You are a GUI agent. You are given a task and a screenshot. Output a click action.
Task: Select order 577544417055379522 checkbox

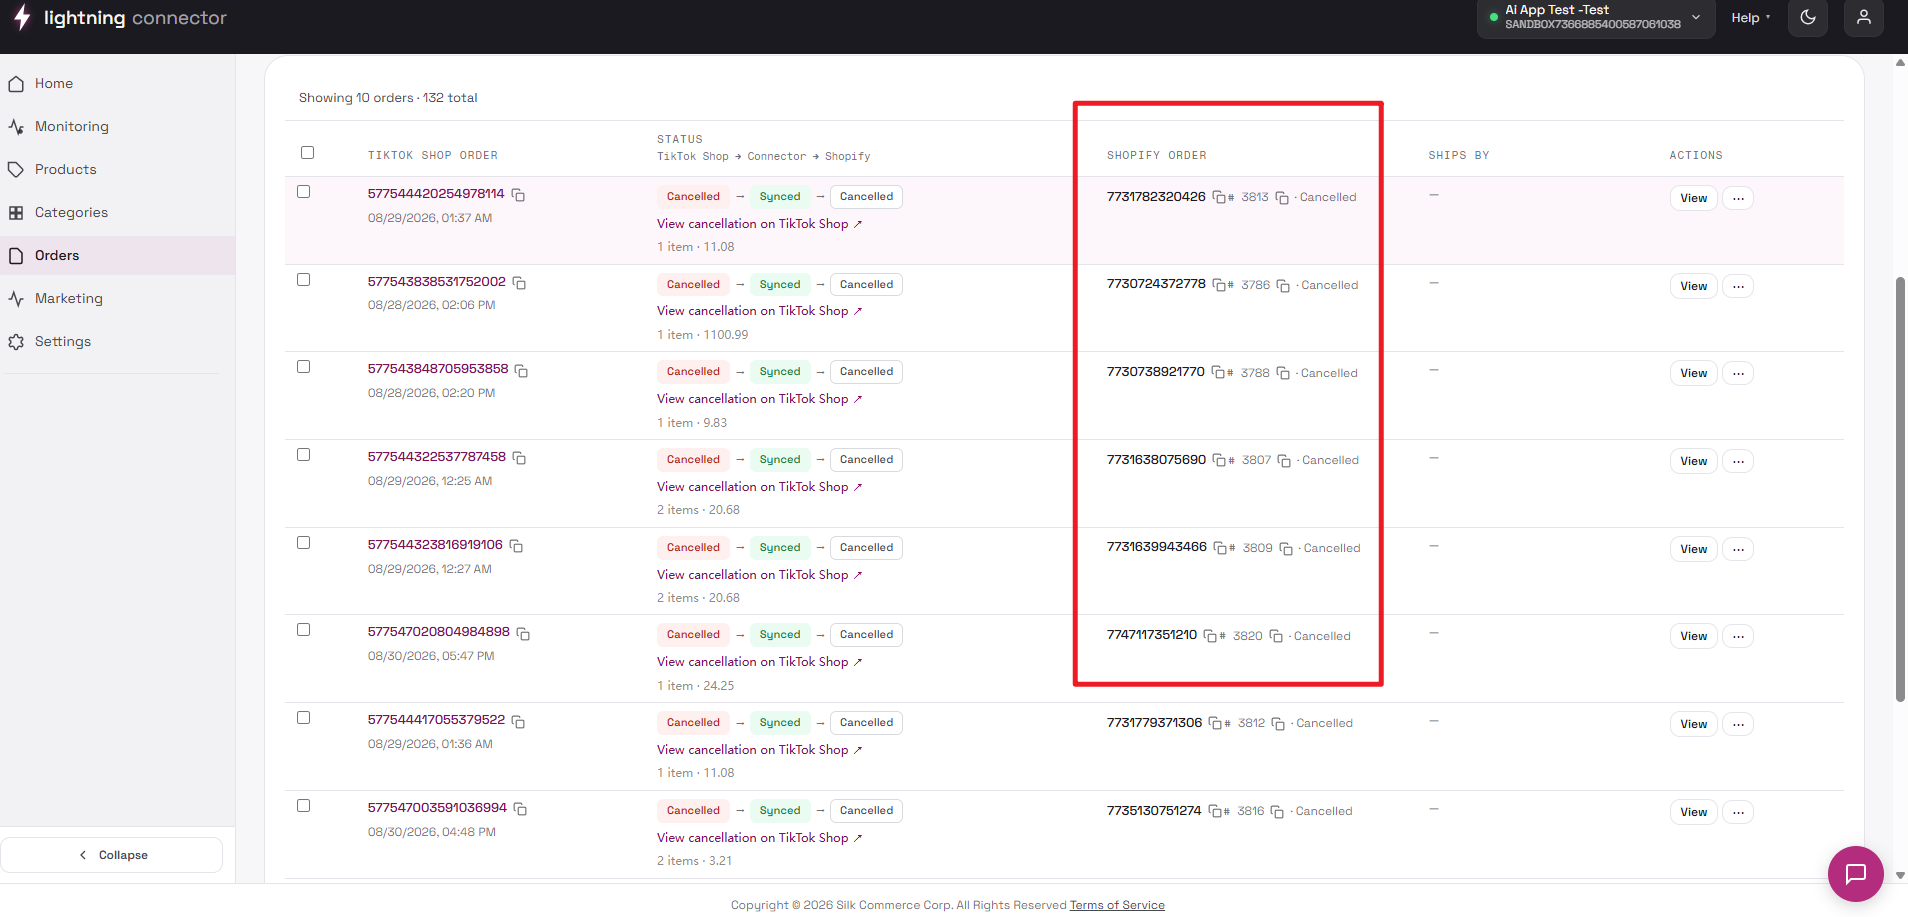tap(304, 718)
